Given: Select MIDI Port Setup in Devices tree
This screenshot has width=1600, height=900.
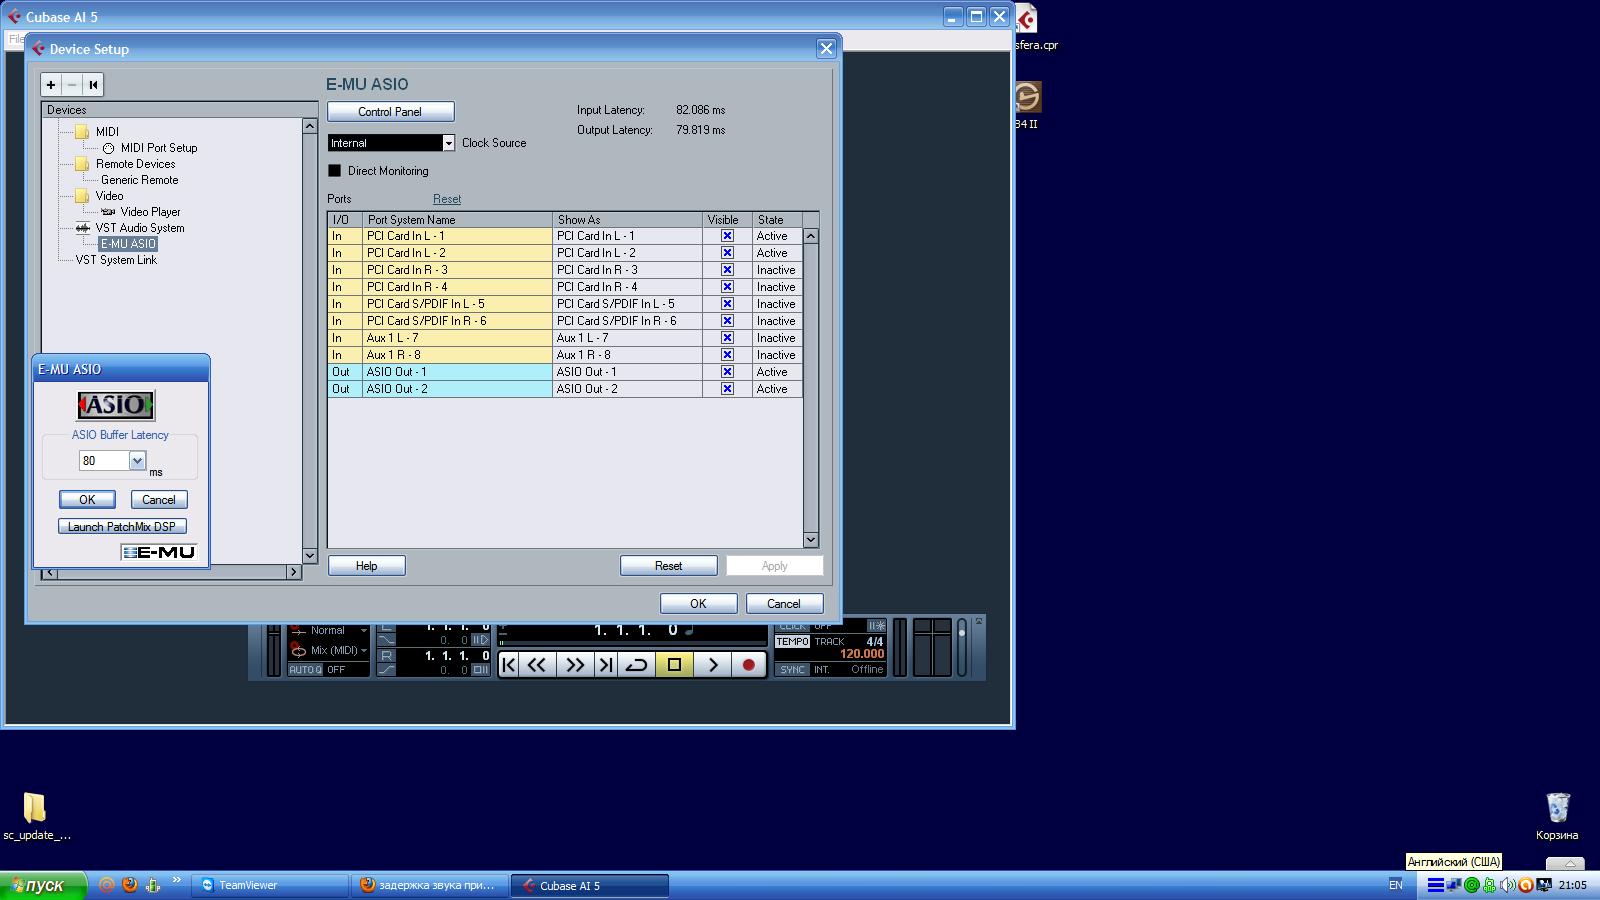Looking at the screenshot, I should 159,148.
